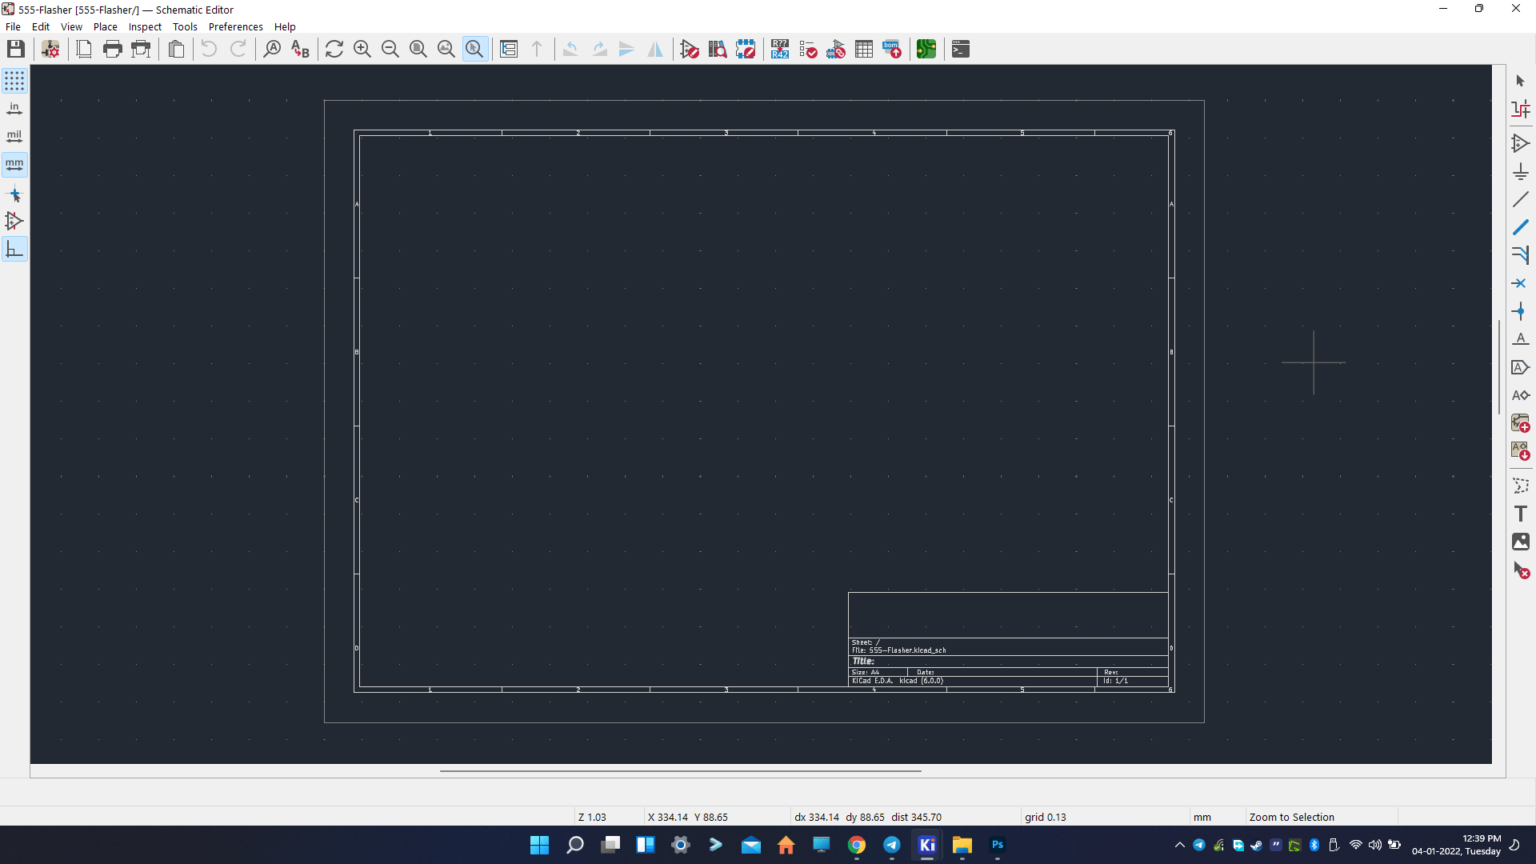Generate the Bill of Materials
The image size is (1536, 864).
[x=892, y=49]
